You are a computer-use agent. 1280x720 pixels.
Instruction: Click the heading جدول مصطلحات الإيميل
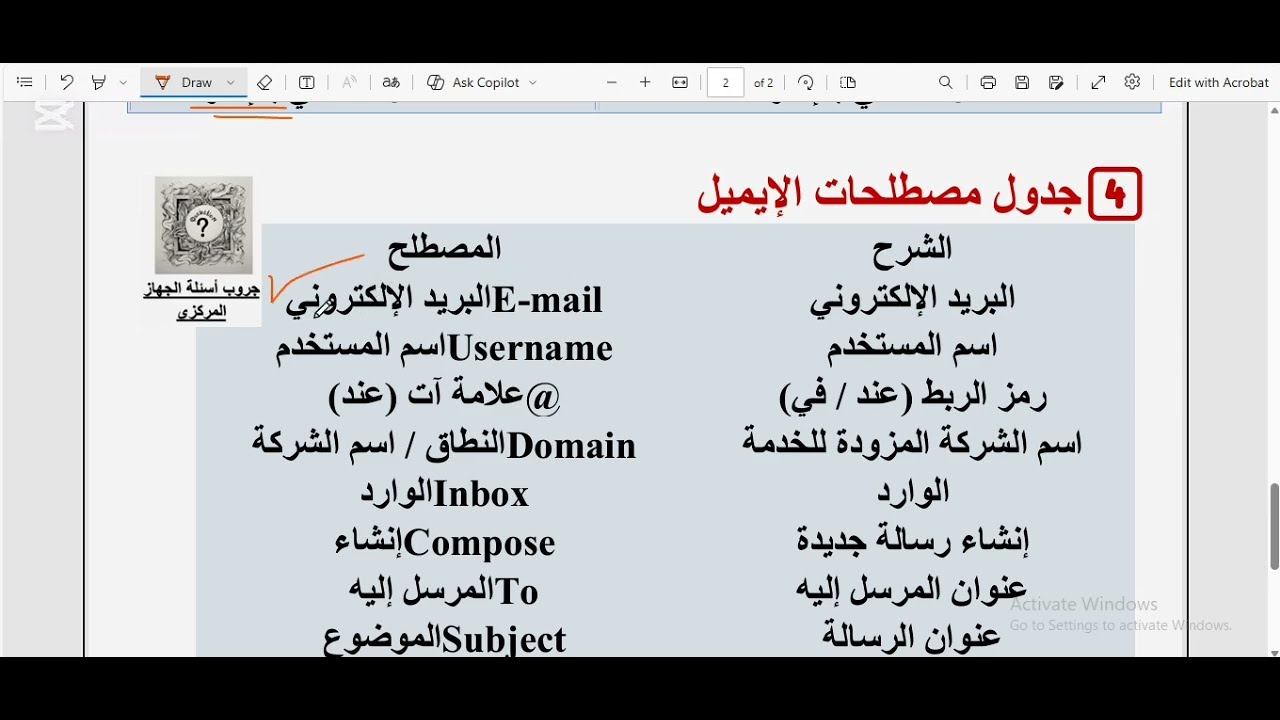(888, 193)
